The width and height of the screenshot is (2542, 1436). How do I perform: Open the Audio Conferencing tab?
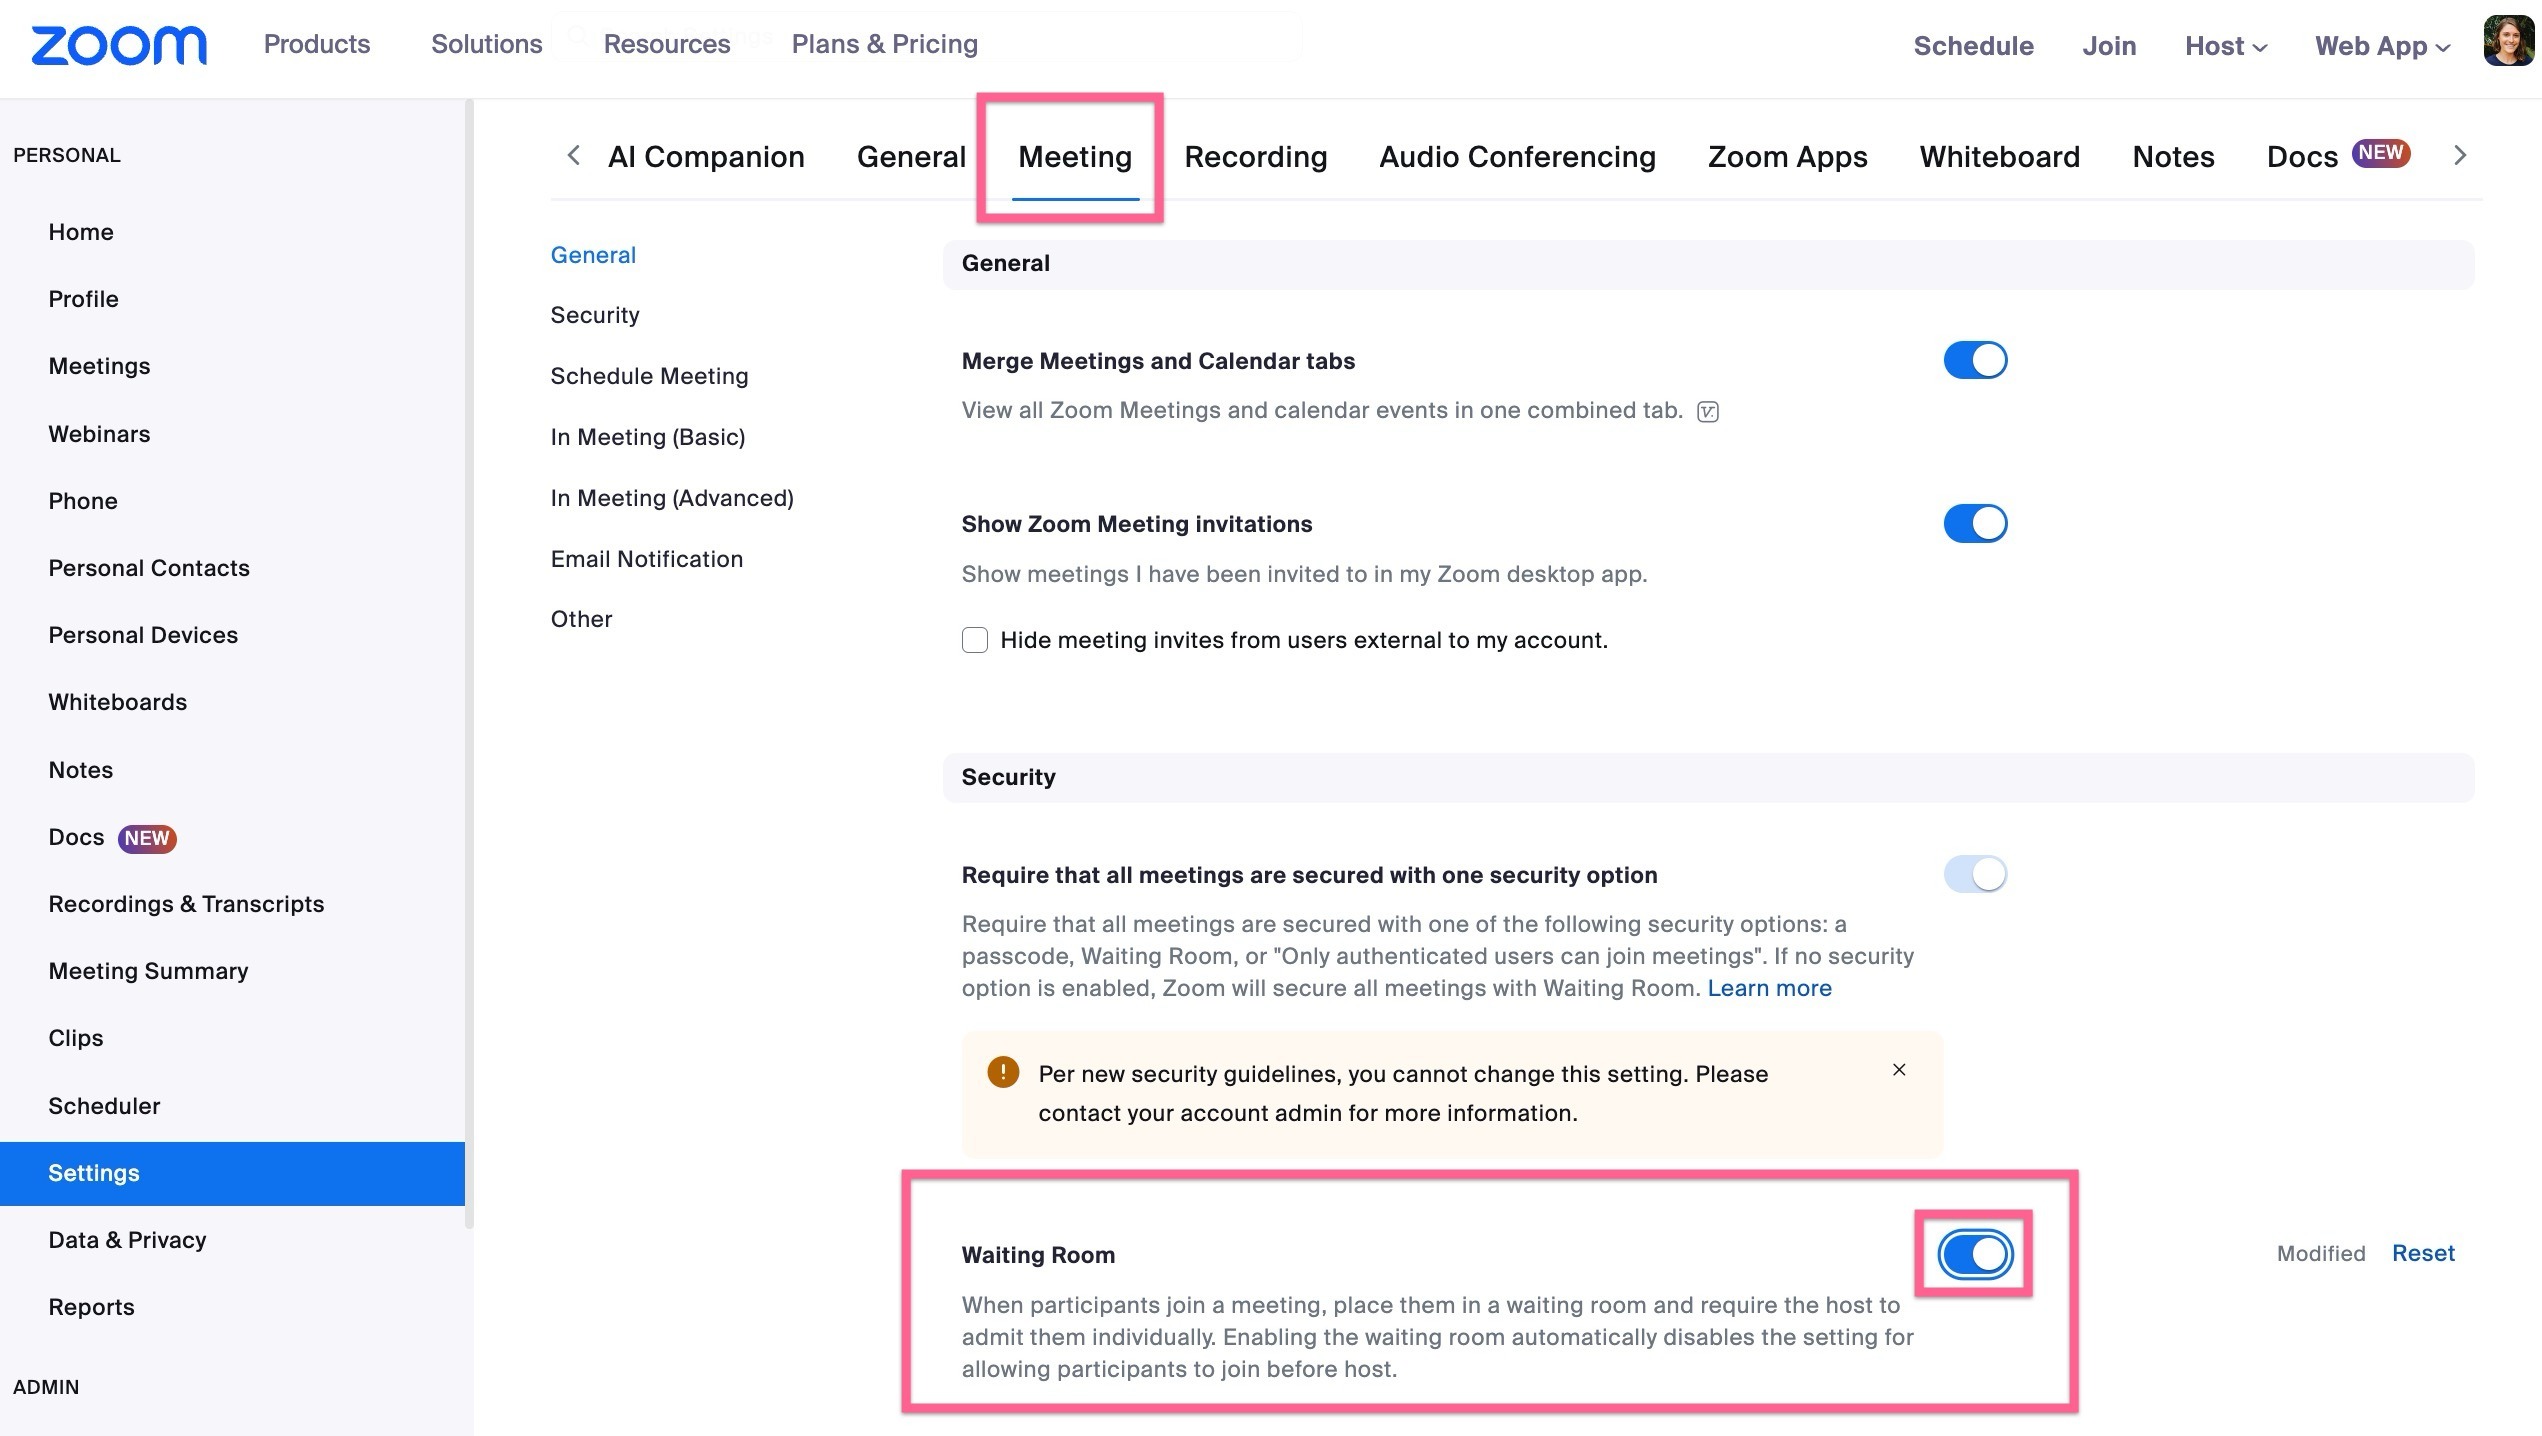[1517, 157]
